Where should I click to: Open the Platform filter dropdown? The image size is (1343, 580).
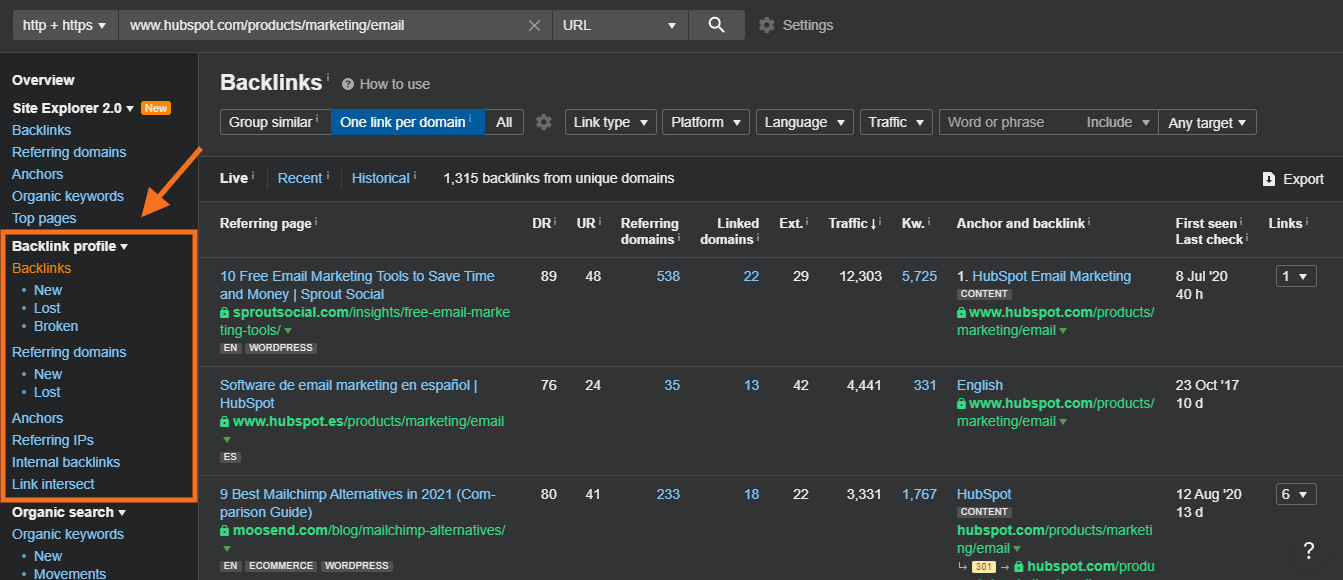point(705,121)
